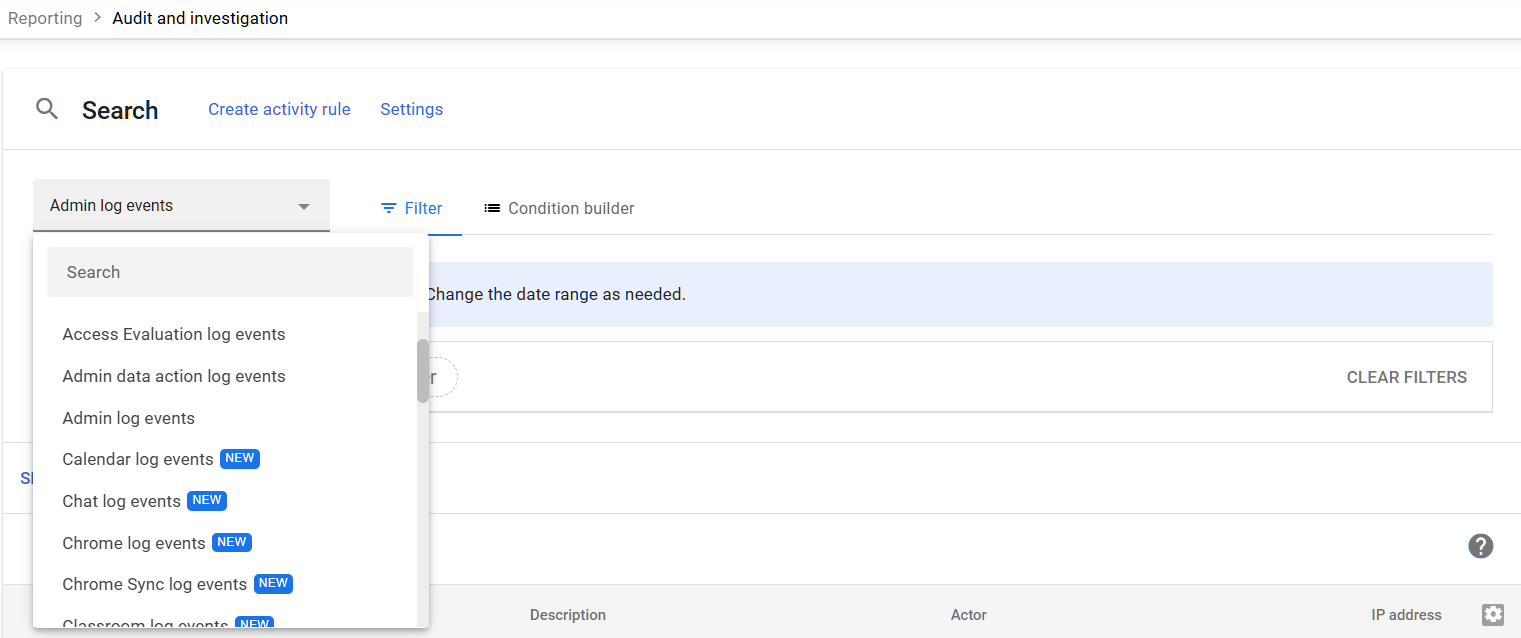Click the Search field inside the dropdown
This screenshot has height=638, width=1521.
point(229,271)
